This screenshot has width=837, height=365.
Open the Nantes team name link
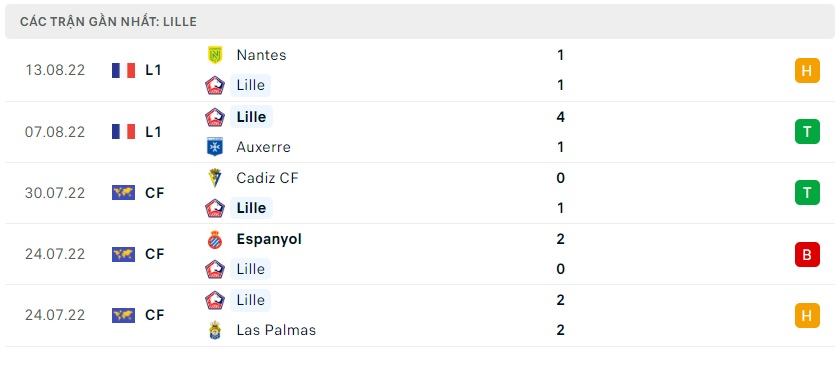(261, 55)
